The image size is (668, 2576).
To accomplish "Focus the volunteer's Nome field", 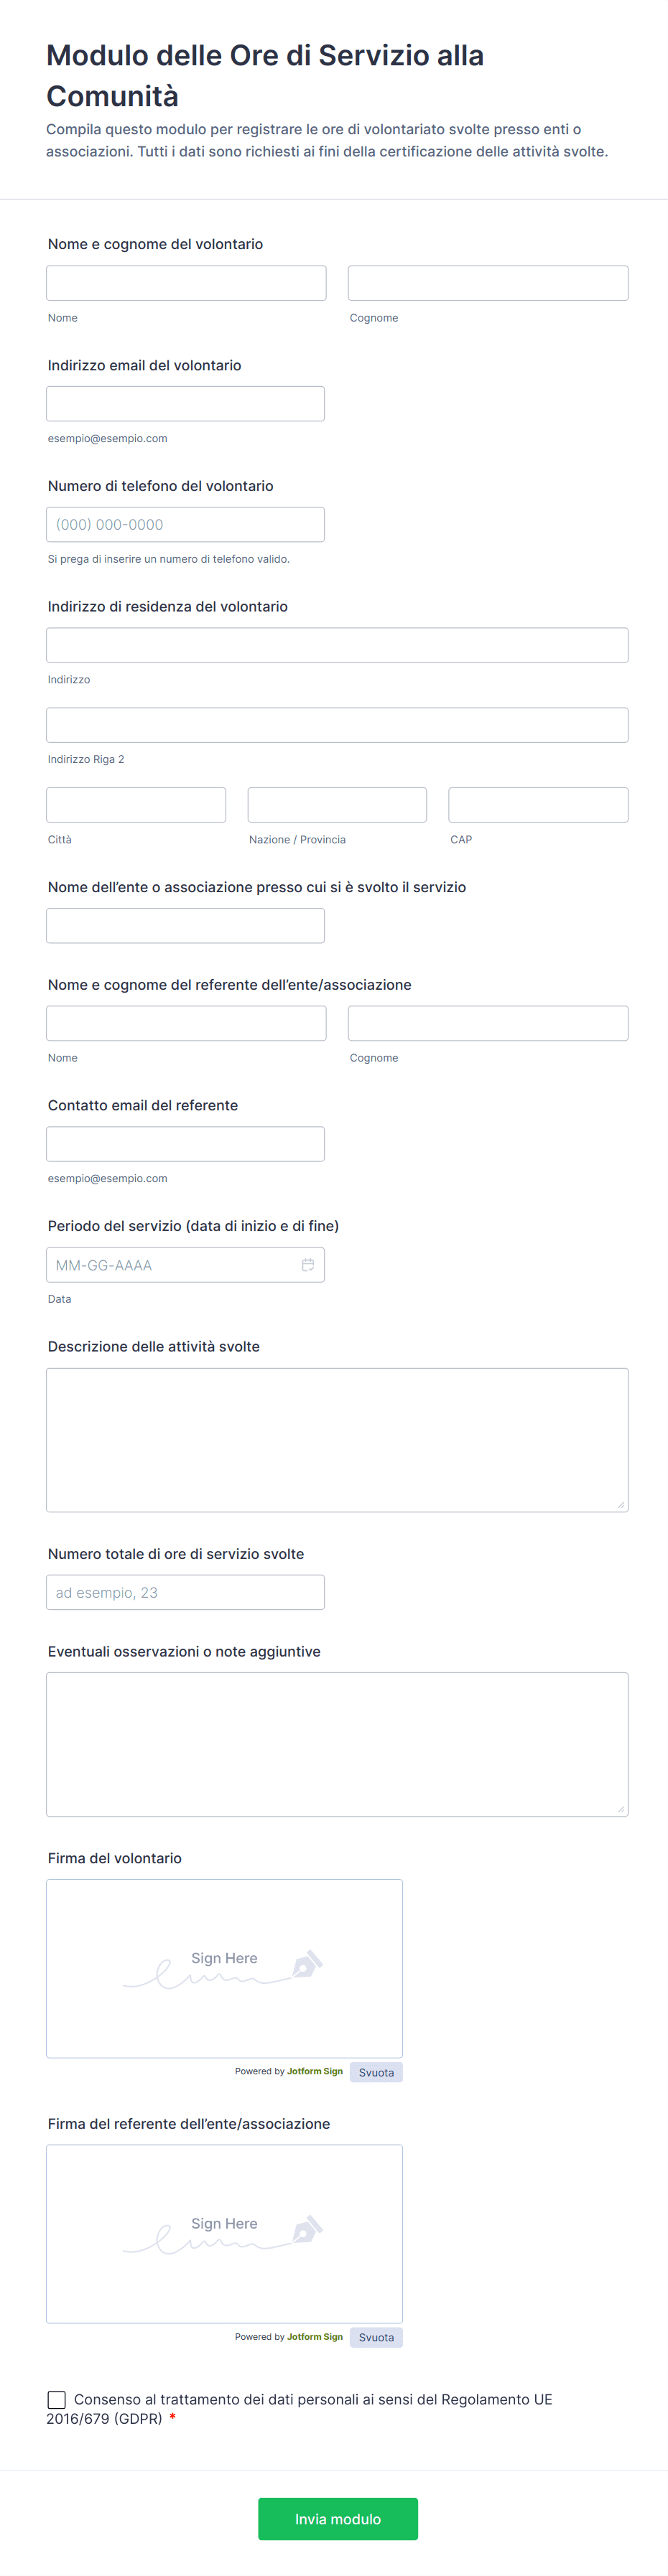I will tap(186, 283).
